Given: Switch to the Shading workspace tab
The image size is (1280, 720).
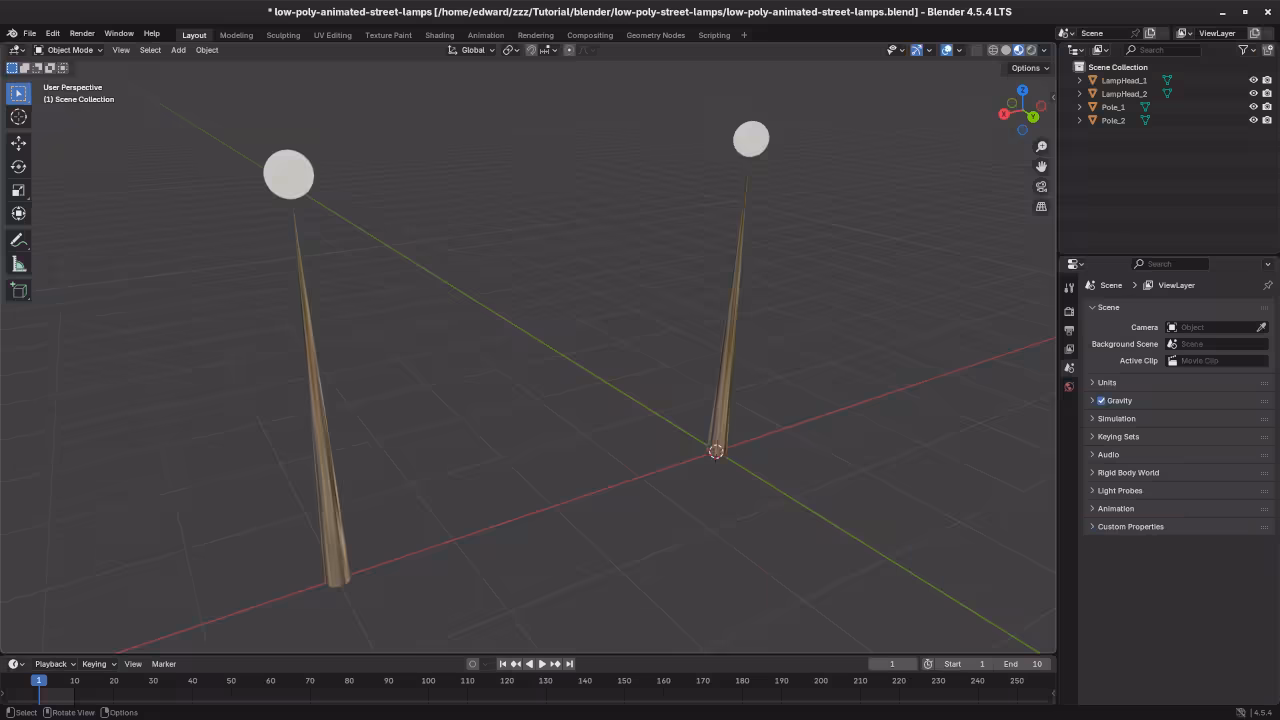Looking at the screenshot, I should click(x=439, y=35).
